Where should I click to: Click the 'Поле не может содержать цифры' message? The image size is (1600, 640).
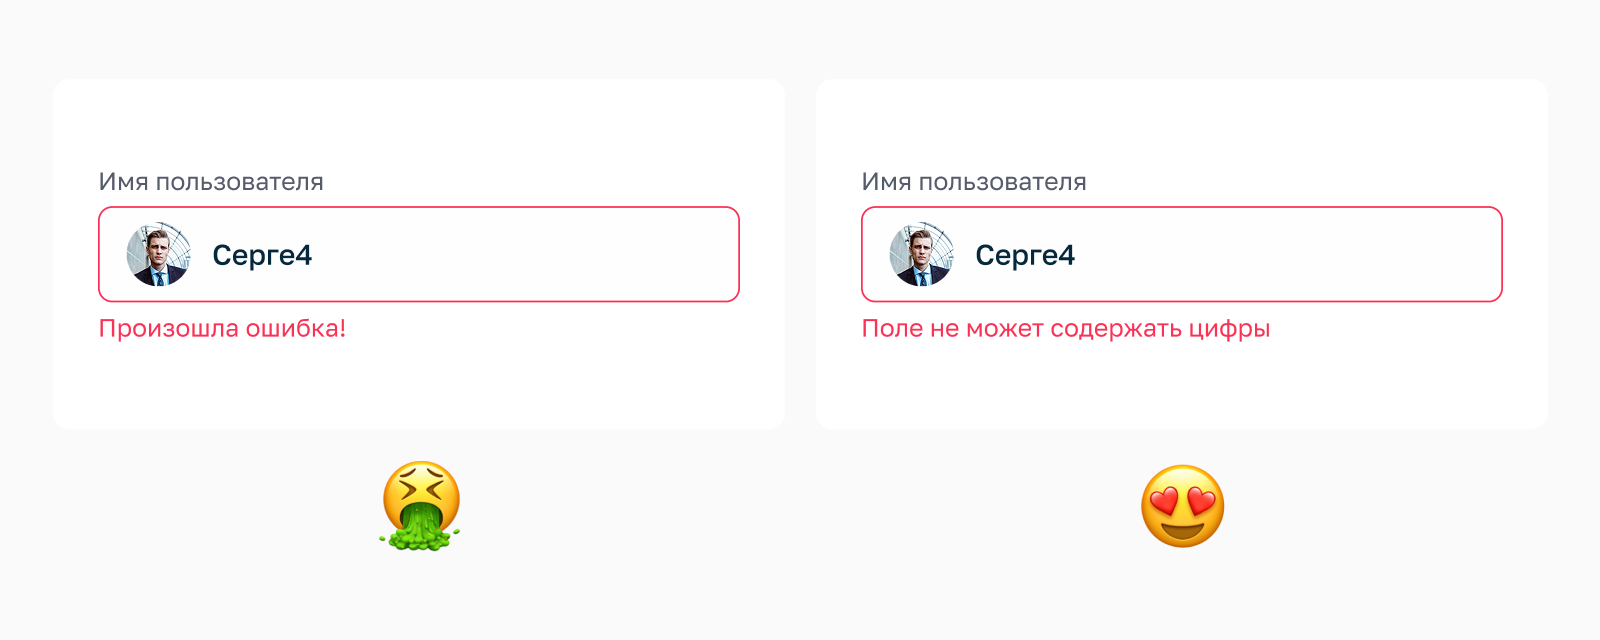pyautogui.click(x=1066, y=327)
